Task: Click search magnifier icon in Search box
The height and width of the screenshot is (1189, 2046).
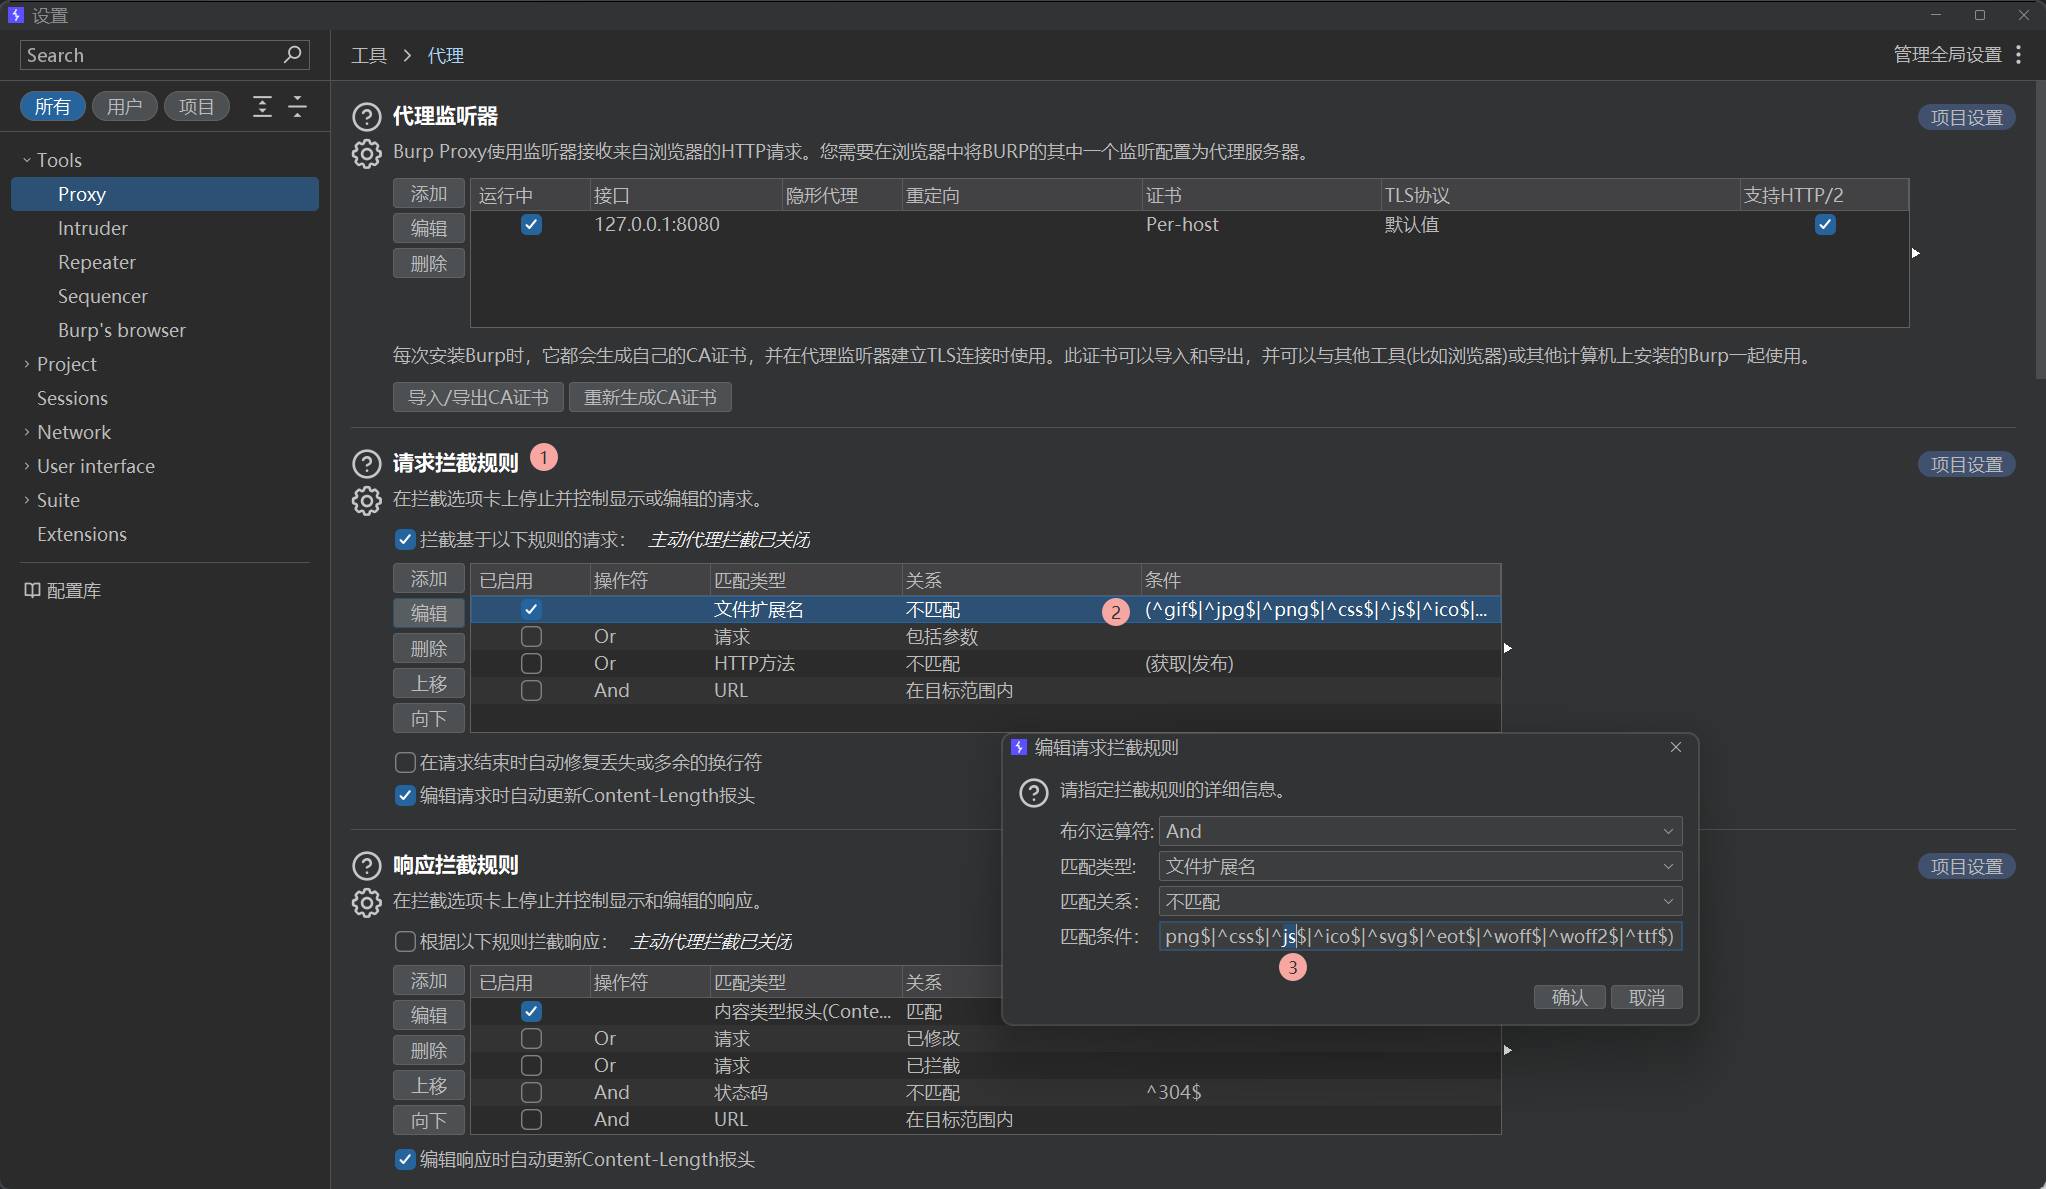Action: pyautogui.click(x=292, y=55)
